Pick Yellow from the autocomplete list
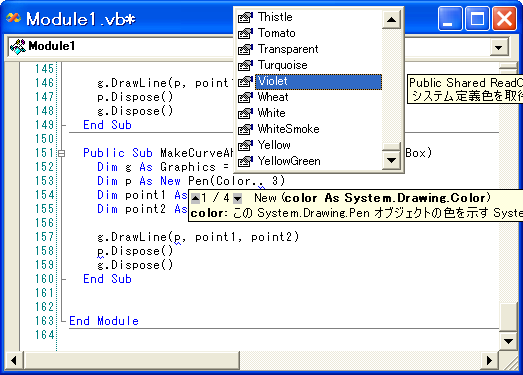The image size is (523, 375). [274, 145]
